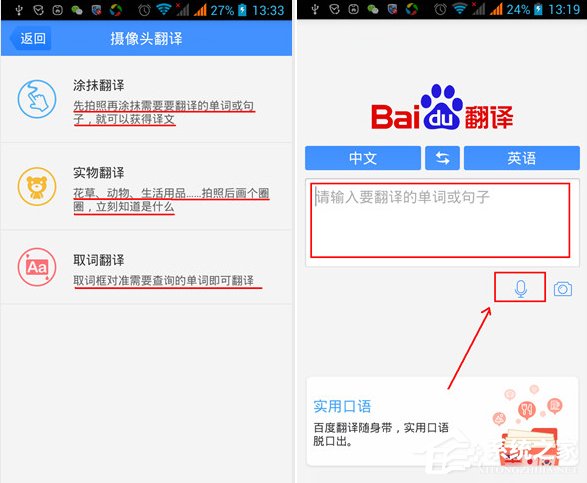Select the 实物翻译 title text

[x=98, y=173]
